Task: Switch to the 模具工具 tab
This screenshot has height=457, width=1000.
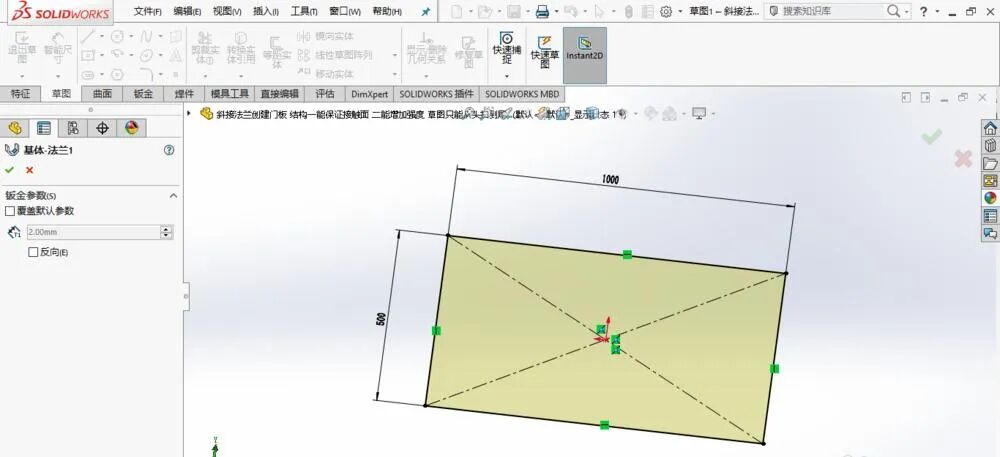Action: 230,94
